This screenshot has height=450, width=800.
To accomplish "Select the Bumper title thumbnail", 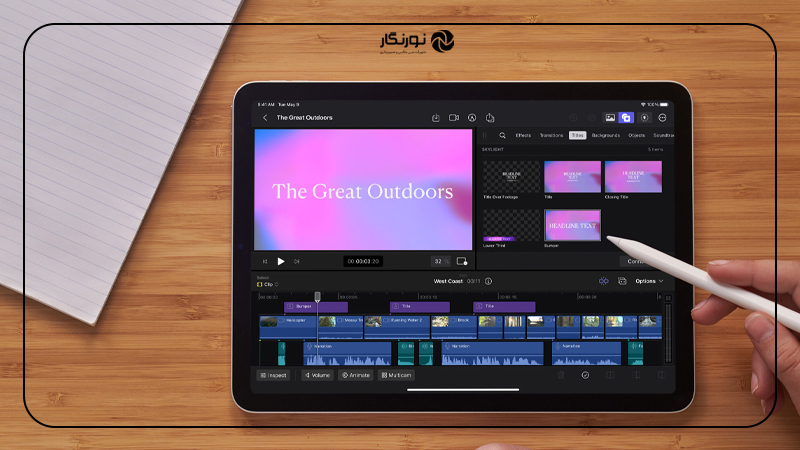I will (x=572, y=225).
